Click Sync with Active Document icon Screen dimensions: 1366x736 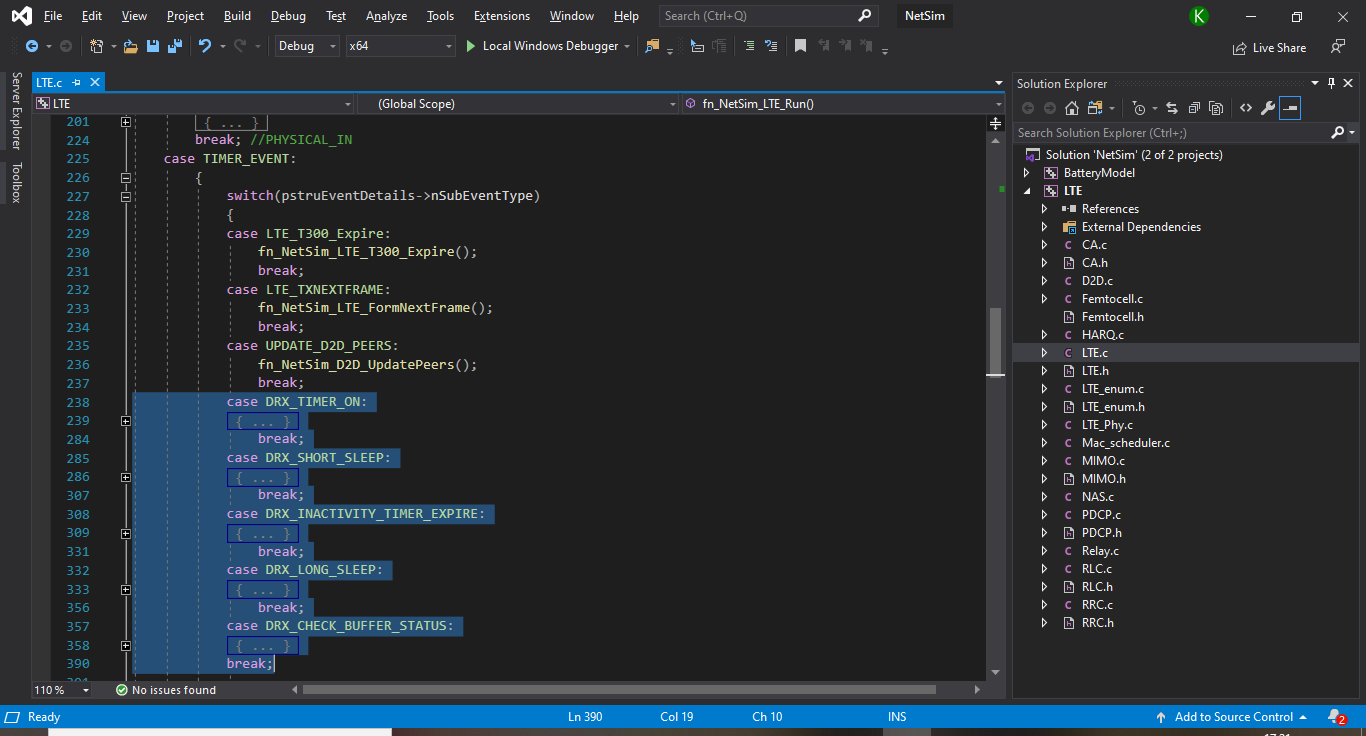1171,108
